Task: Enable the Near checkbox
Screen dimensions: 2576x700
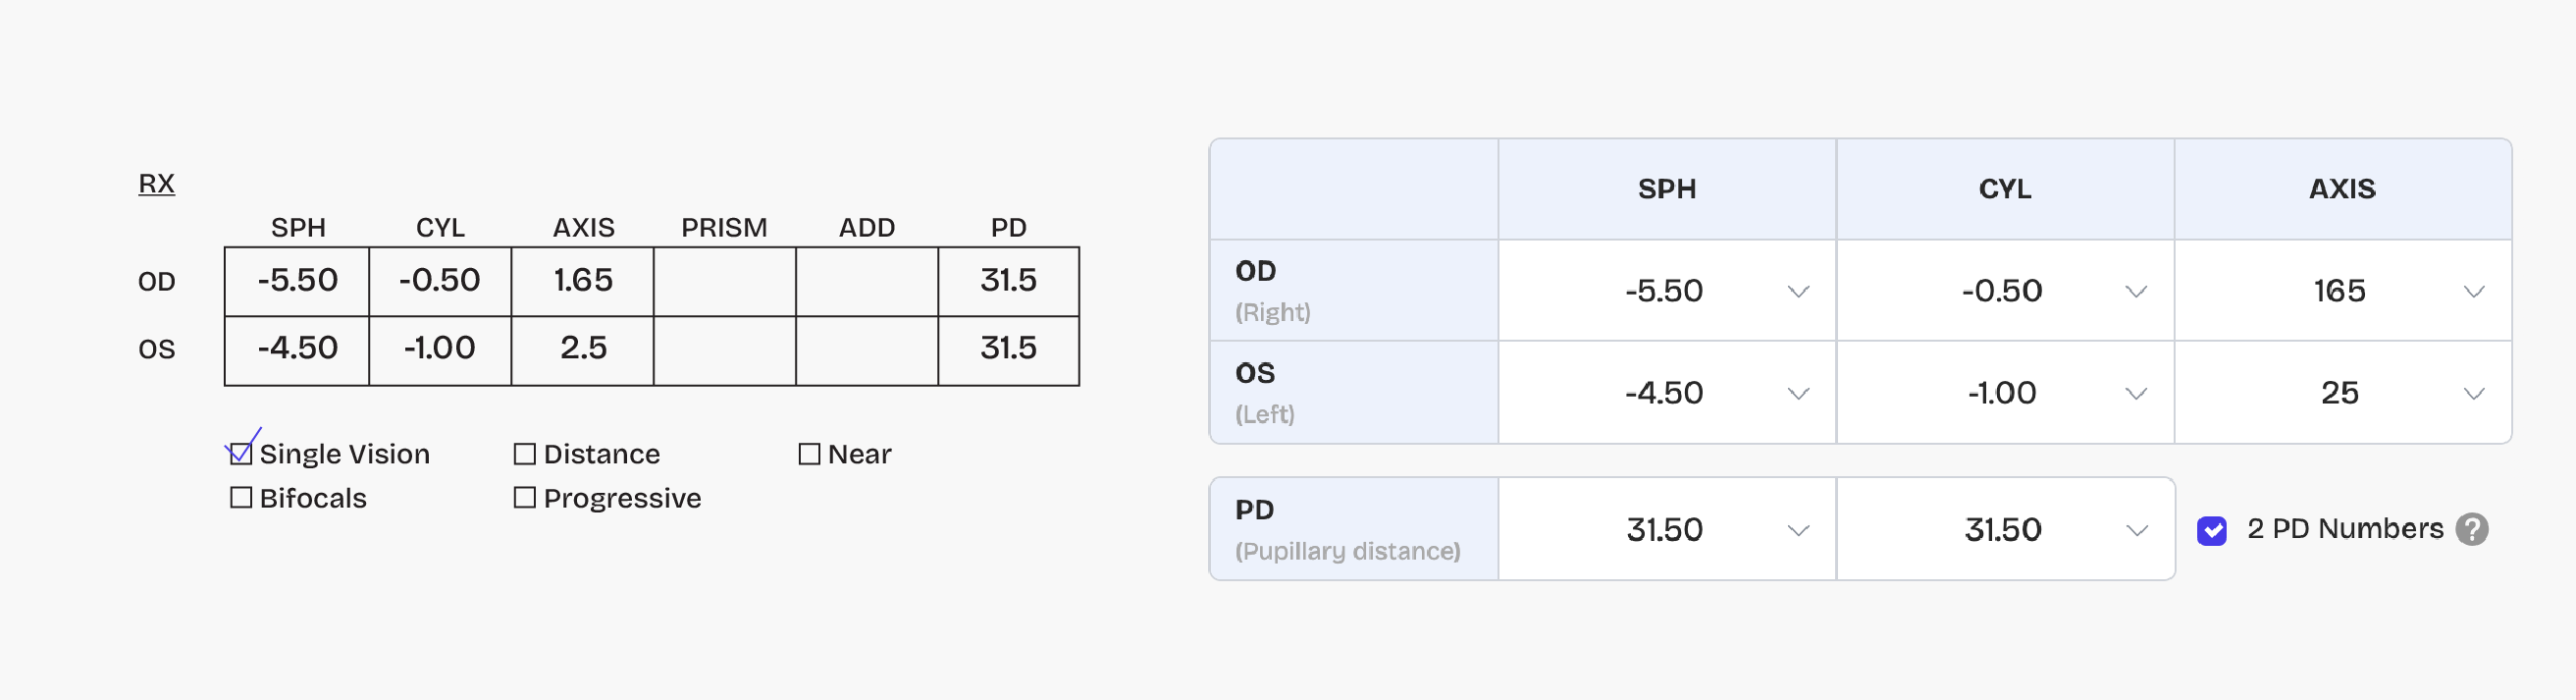Action: (808, 454)
